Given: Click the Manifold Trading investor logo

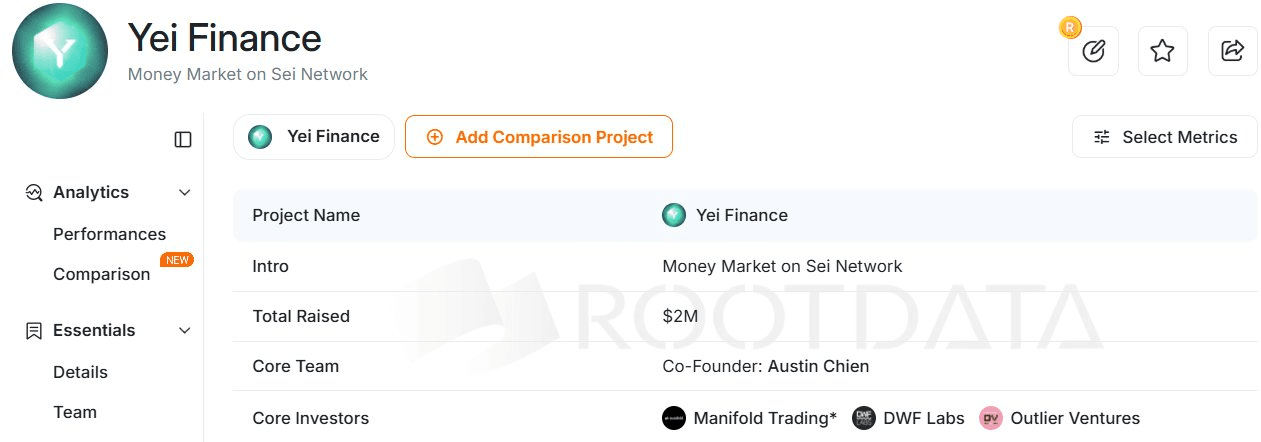Looking at the screenshot, I should pyautogui.click(x=674, y=418).
